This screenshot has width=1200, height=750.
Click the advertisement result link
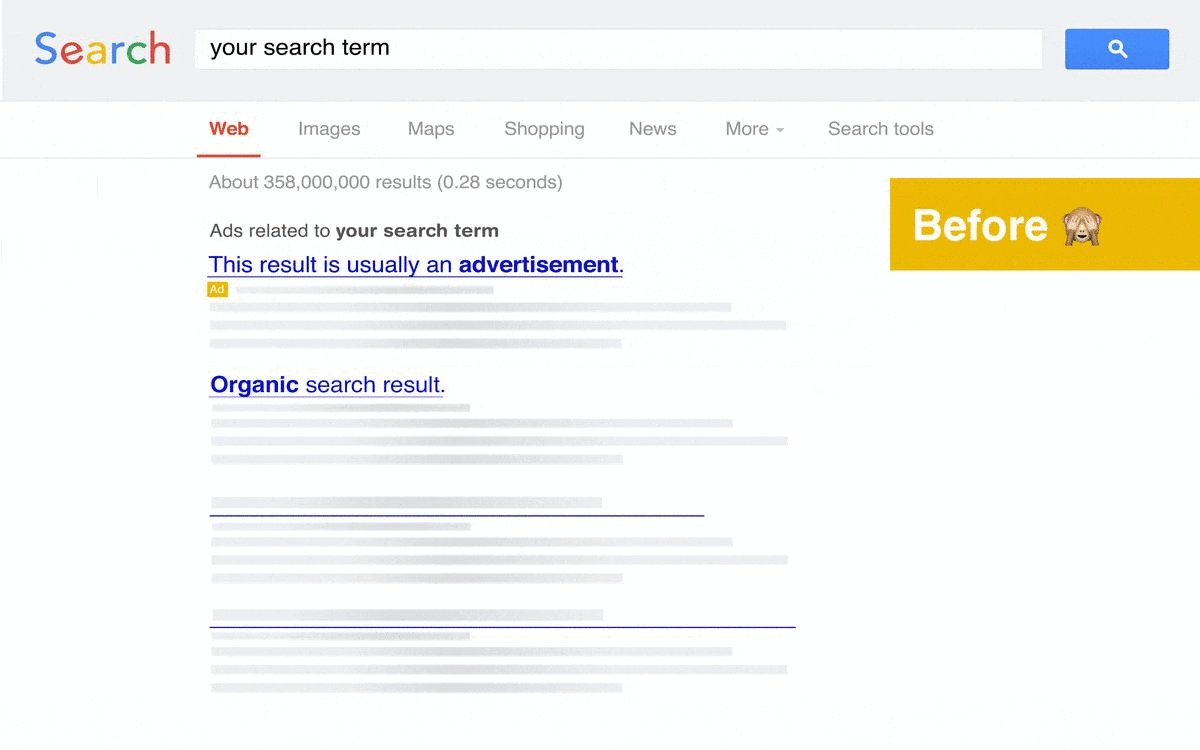pos(414,265)
